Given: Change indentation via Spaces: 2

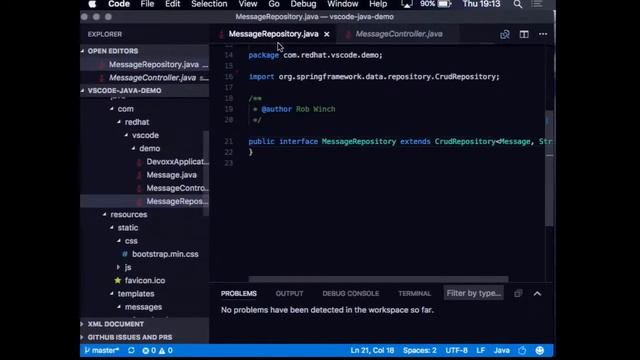Looking at the screenshot, I should tap(420, 350).
